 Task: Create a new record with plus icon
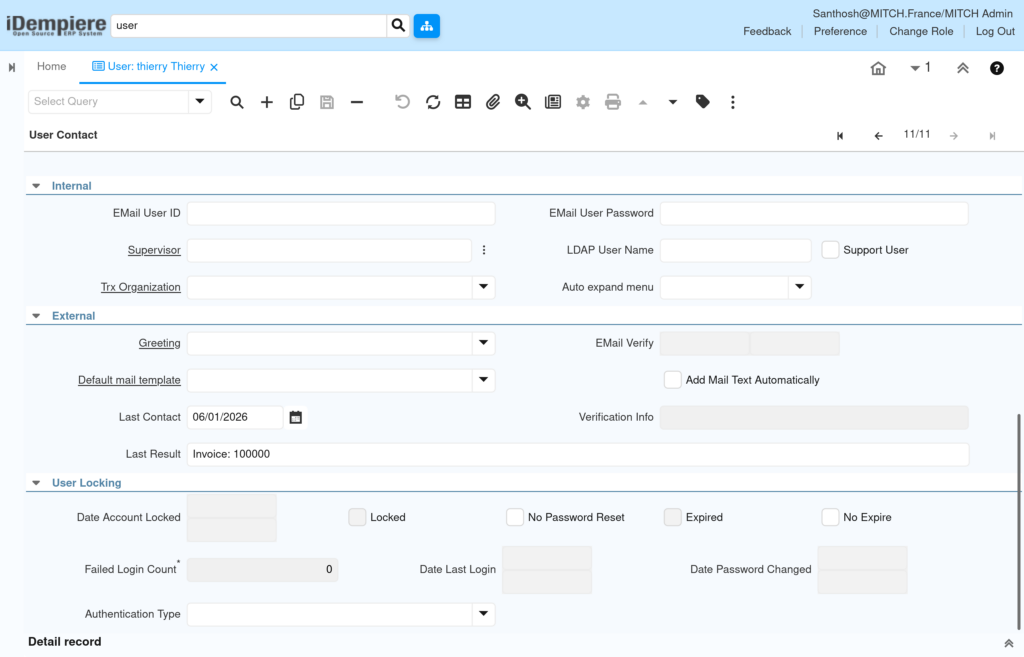266,102
